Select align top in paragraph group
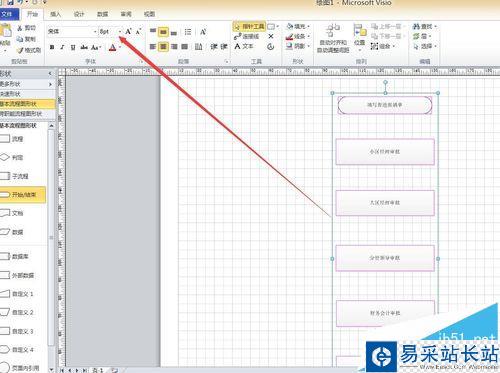The image size is (500, 373). coord(153,31)
